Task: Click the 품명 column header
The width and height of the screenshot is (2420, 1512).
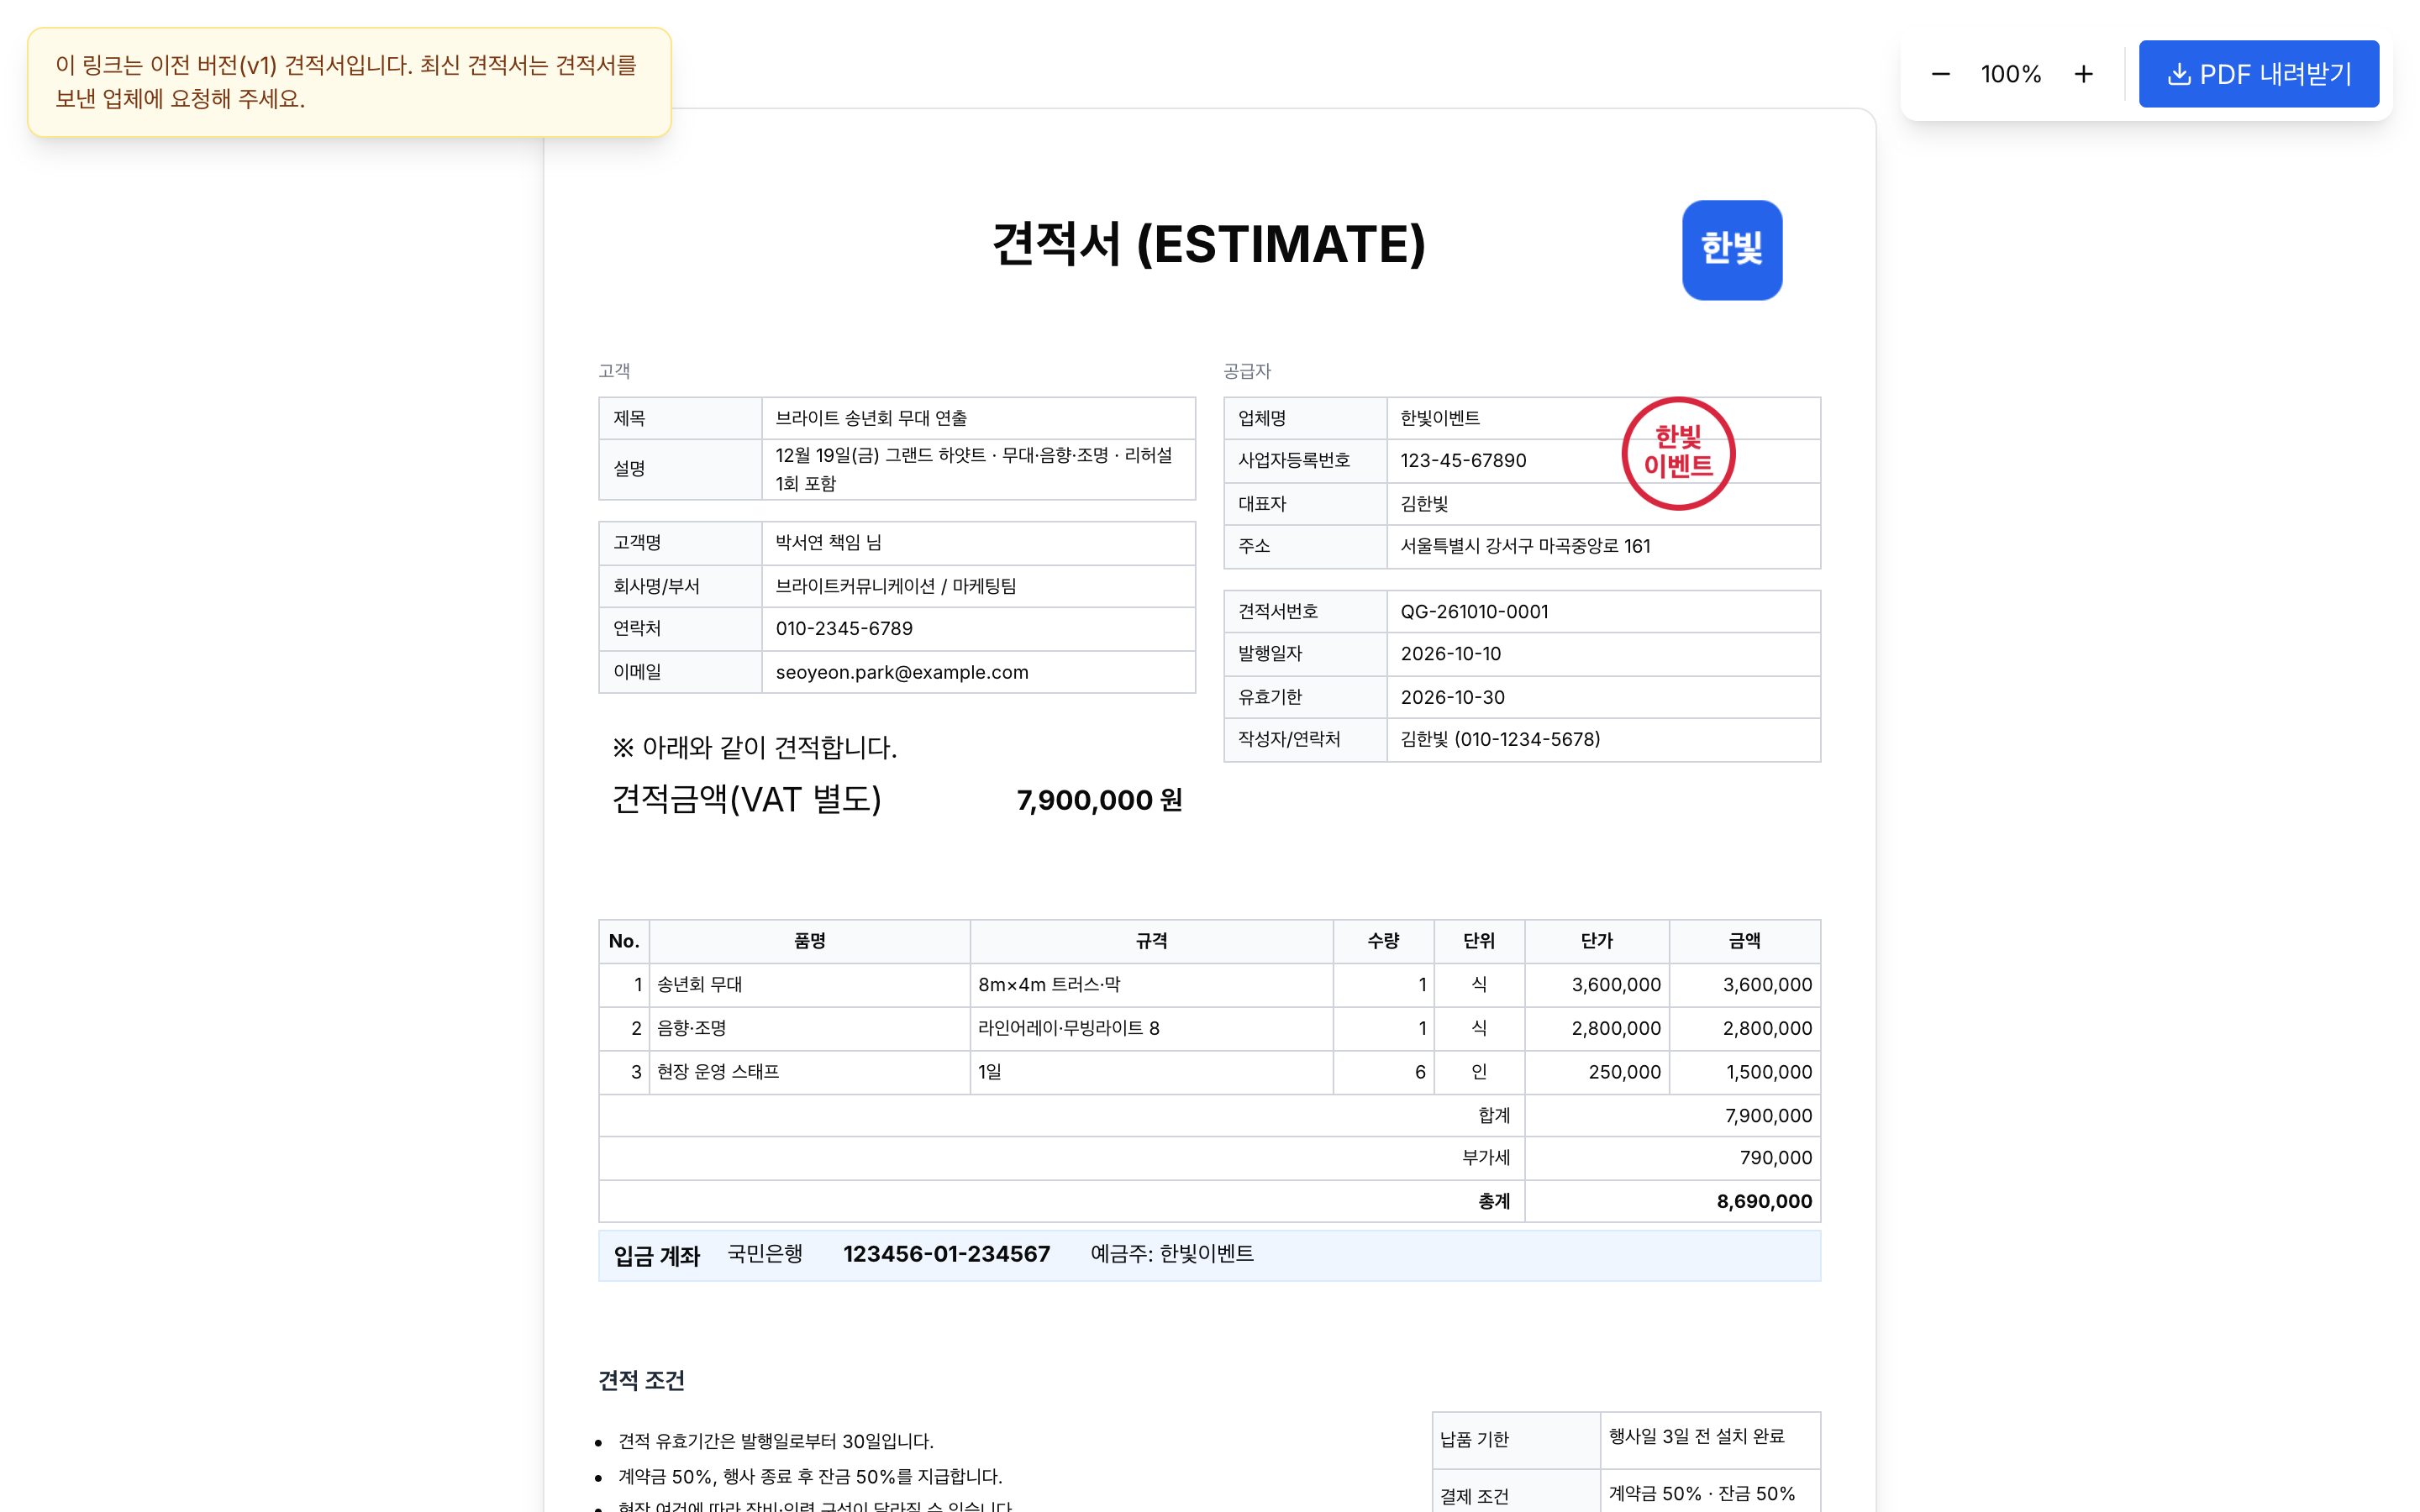Action: tap(809, 941)
